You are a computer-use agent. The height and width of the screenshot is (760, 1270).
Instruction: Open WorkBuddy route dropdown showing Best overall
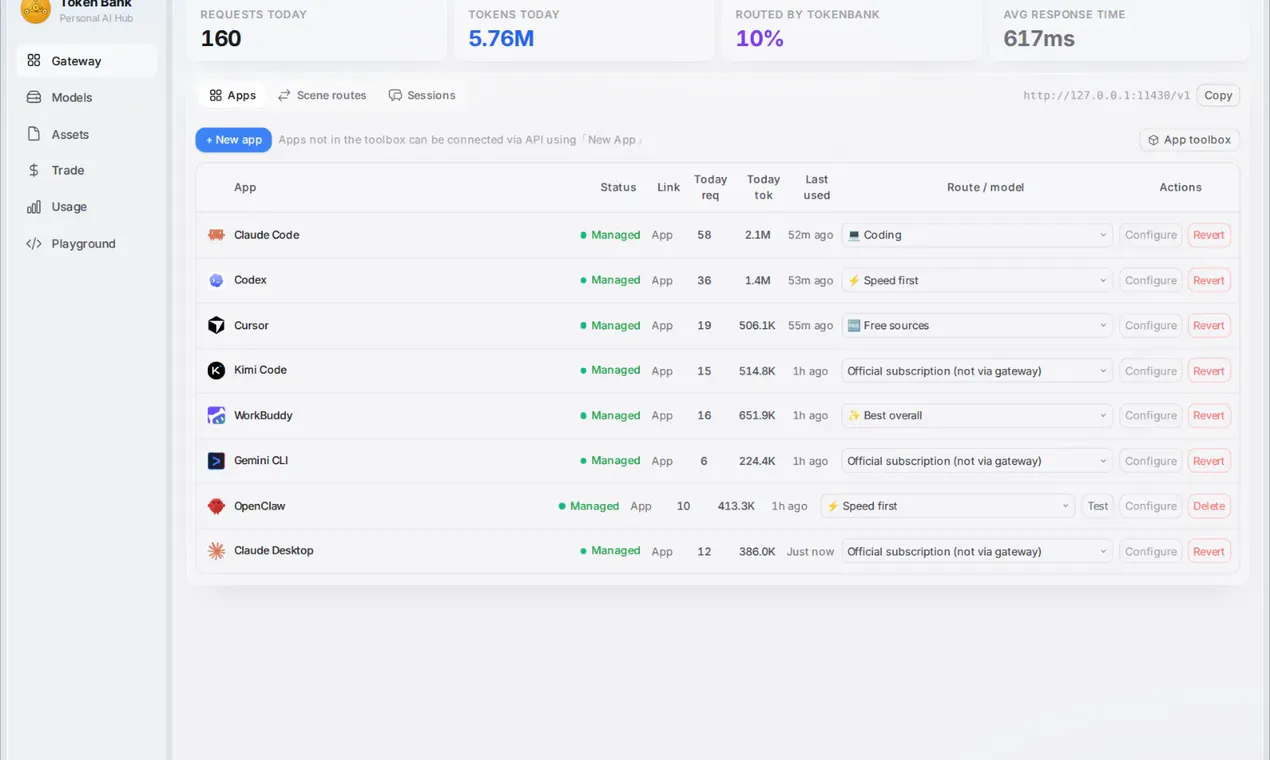tap(977, 415)
